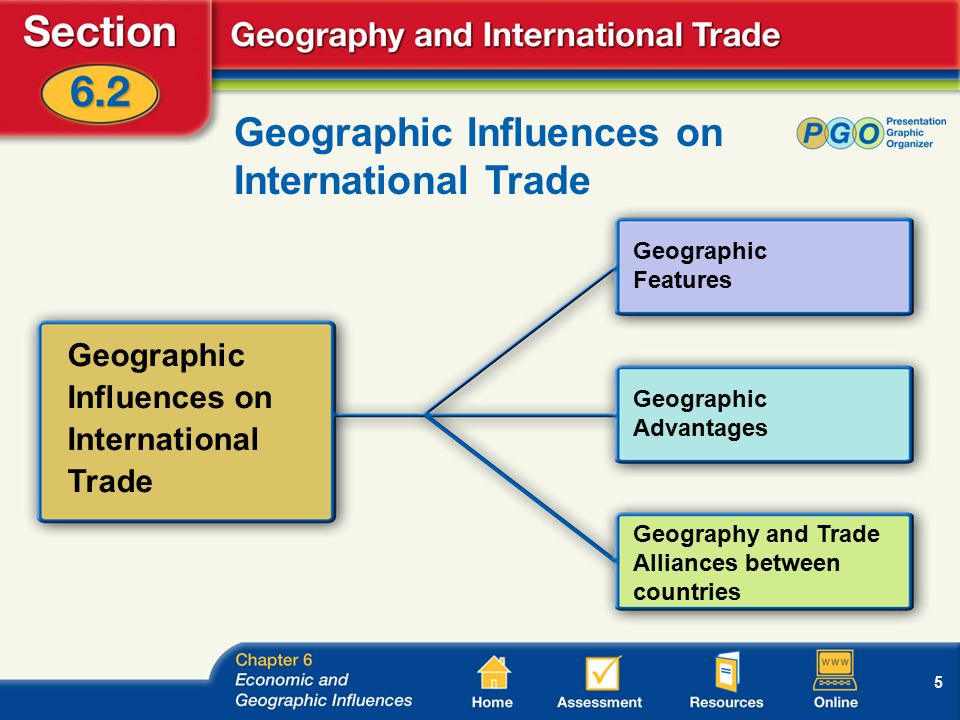Click the Section label in red banner
Image resolution: width=960 pixels, height=720 pixels.
click(100, 32)
